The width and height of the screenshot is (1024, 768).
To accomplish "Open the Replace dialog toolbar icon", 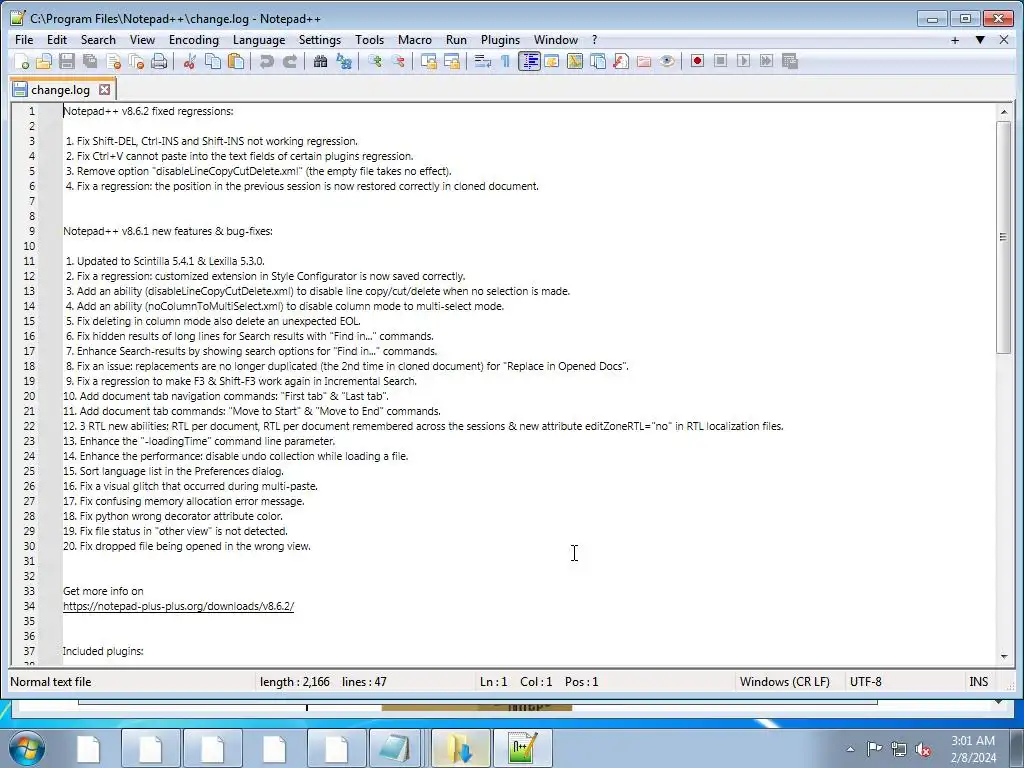I will coord(344,61).
